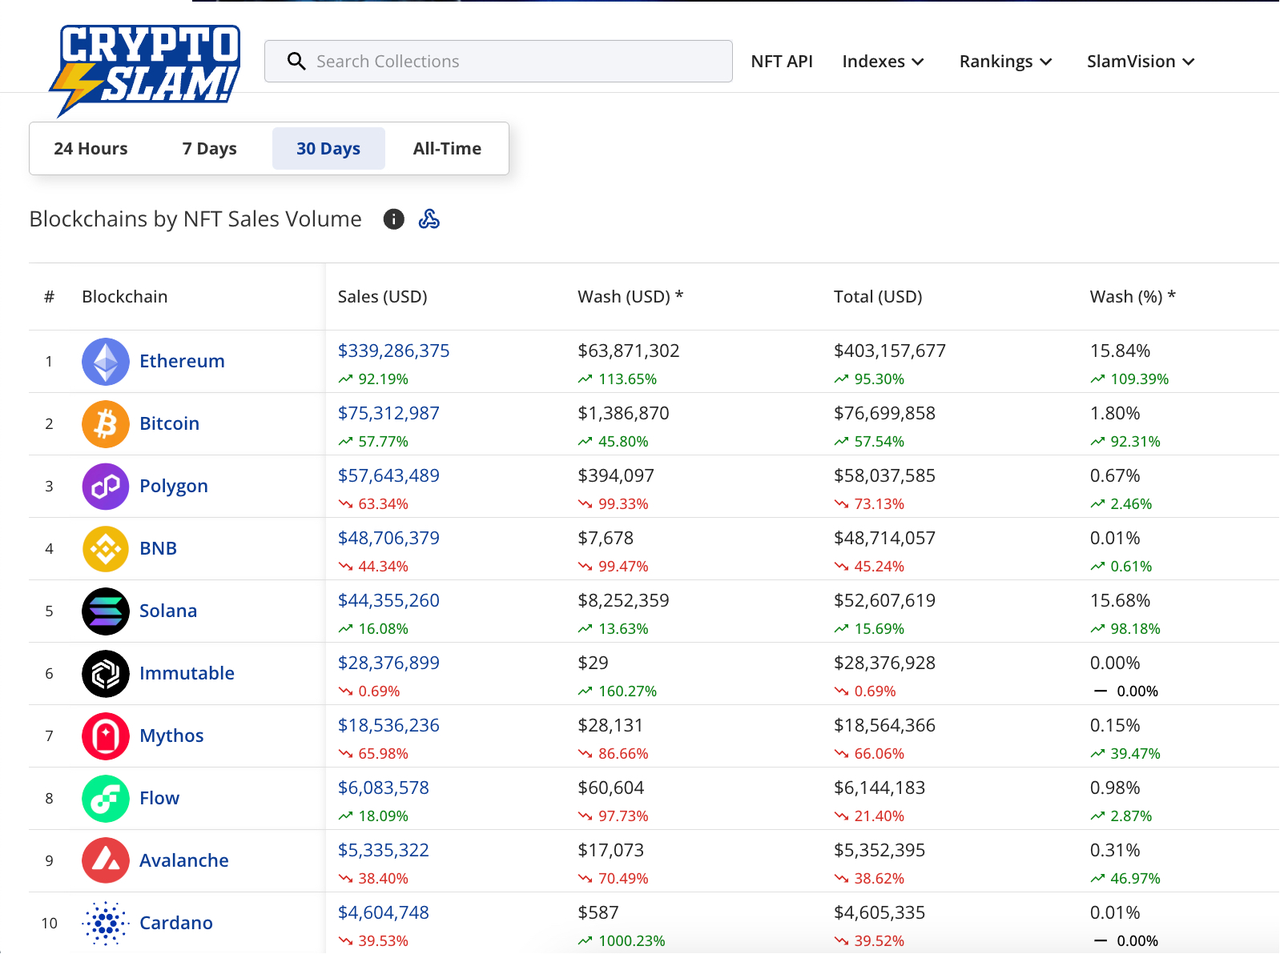This screenshot has height=954, width=1280.
Task: Click Cardano wash change 1000.23%
Action: [621, 941]
